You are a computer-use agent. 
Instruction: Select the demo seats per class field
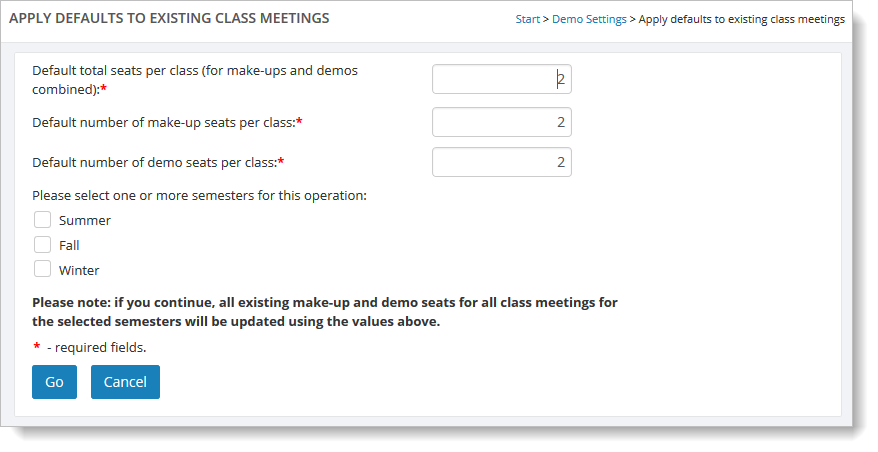tap(502, 162)
